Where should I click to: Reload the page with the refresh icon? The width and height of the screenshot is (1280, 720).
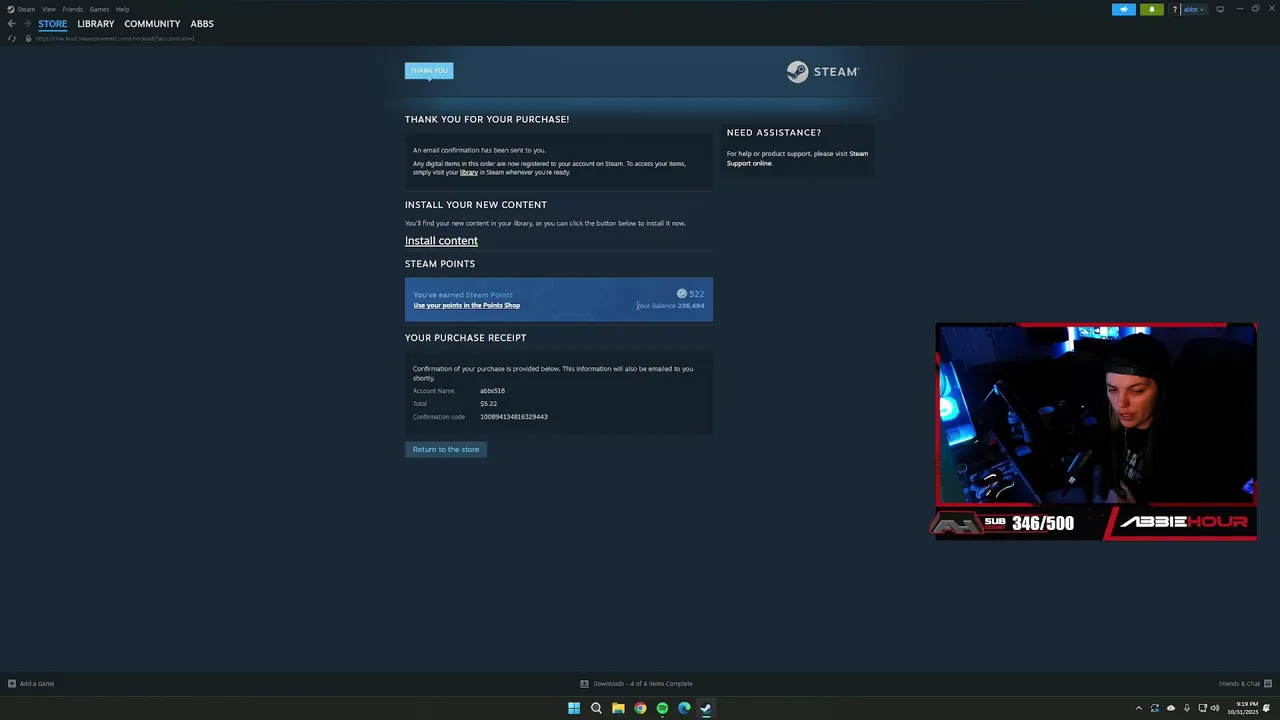tap(12, 38)
